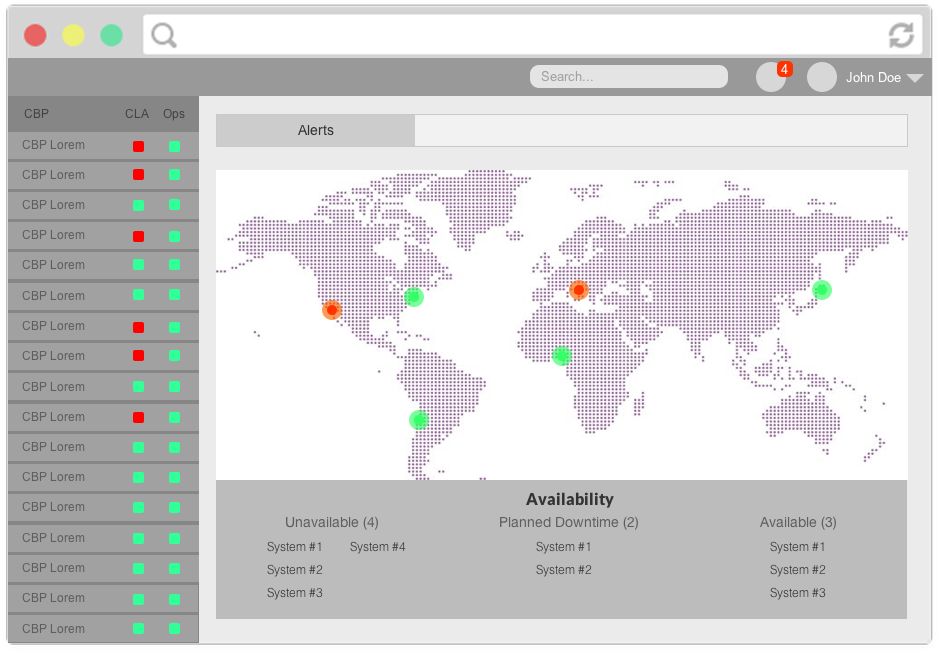Open System #2 under Available
The image size is (940, 654).
pos(797,569)
